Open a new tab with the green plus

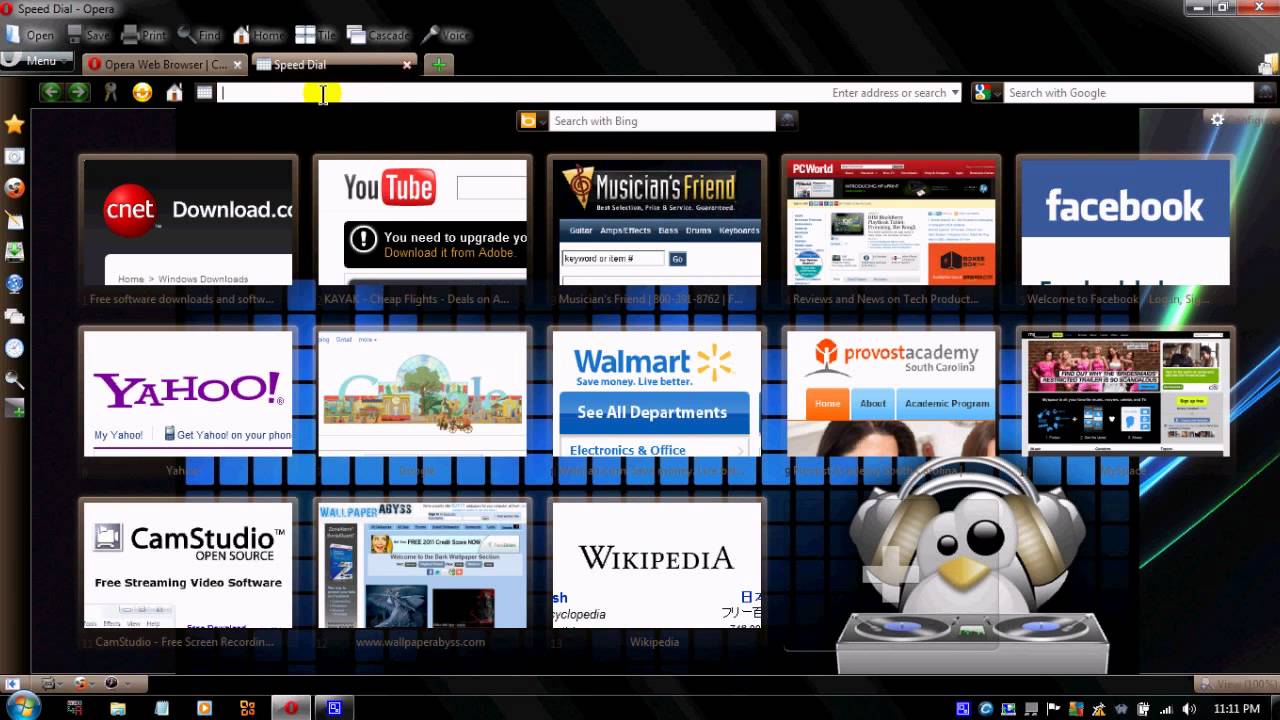point(438,64)
